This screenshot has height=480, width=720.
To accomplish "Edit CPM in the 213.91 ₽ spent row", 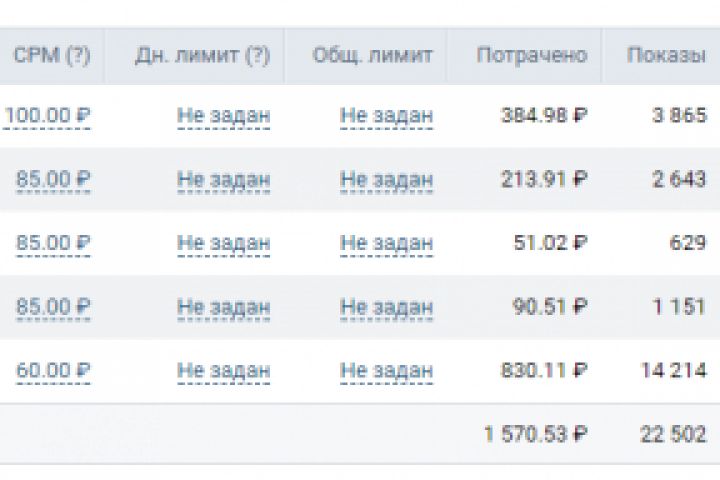I will tap(53, 179).
